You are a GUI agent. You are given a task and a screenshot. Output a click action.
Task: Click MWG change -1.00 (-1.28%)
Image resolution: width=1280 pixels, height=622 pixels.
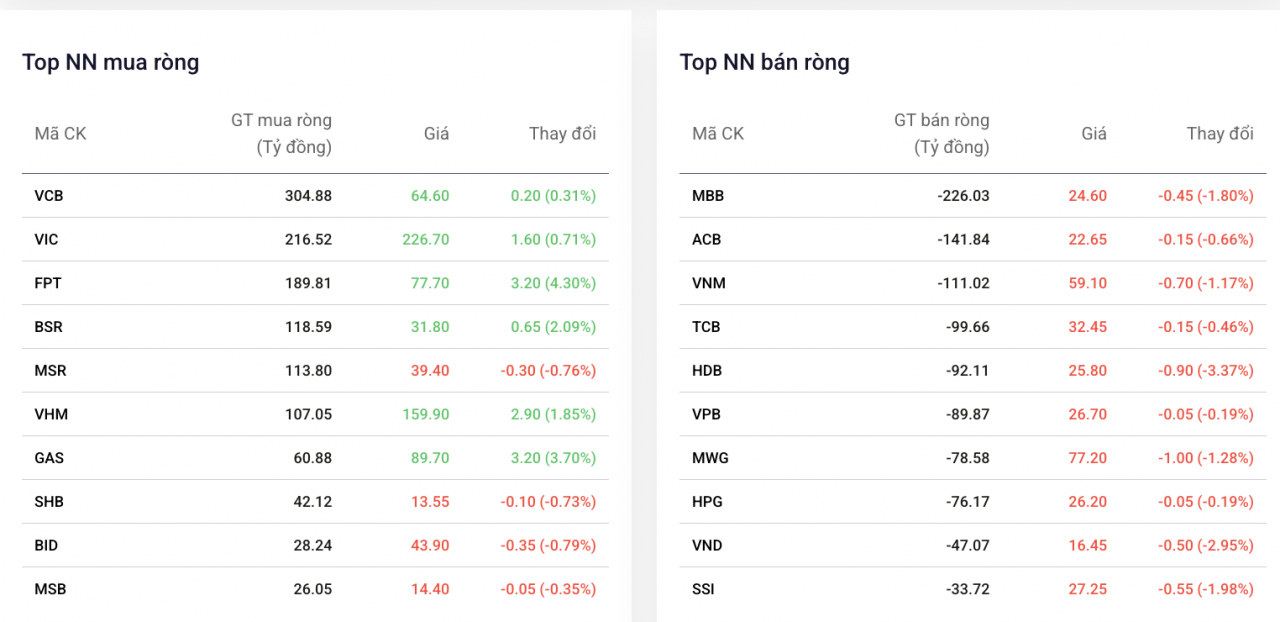pos(1206,458)
